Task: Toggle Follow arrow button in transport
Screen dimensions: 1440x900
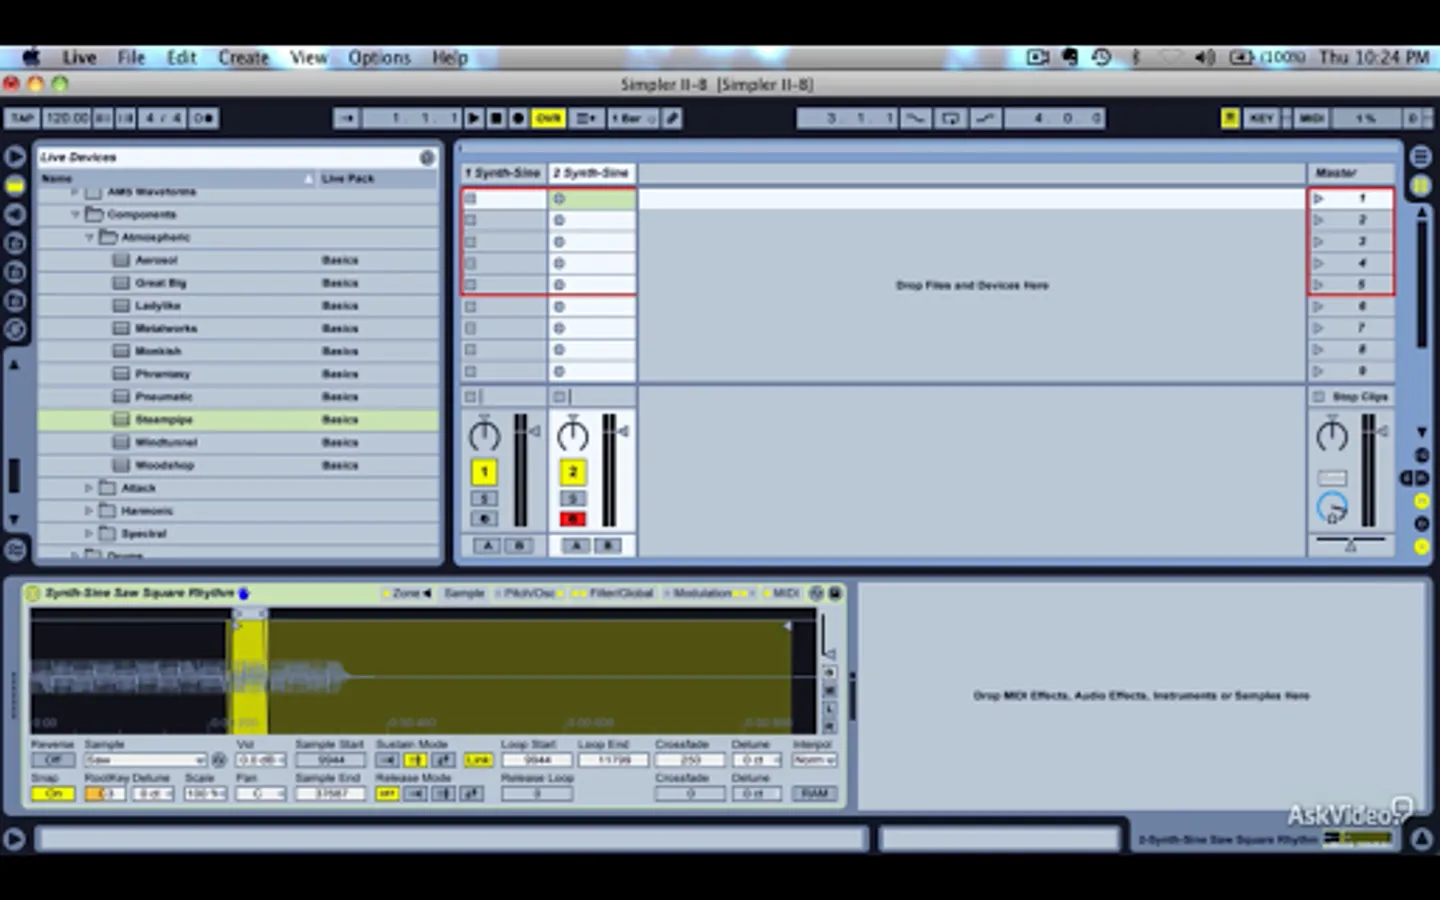Action: pos(346,118)
